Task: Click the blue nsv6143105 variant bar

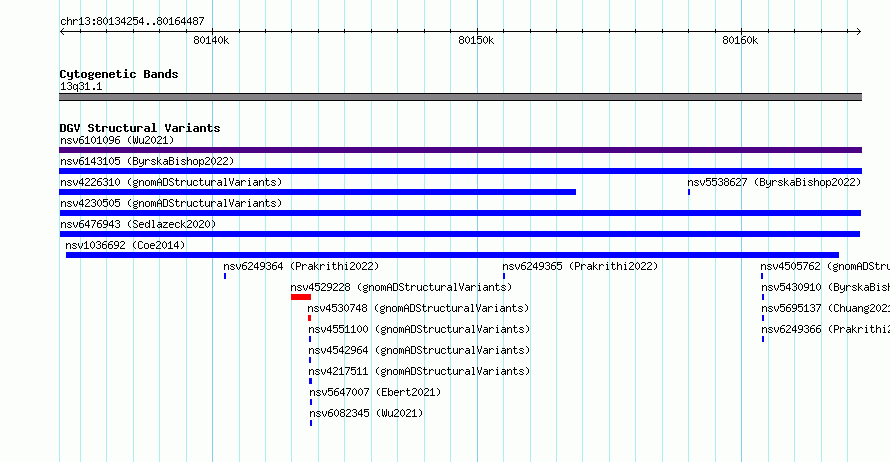Action: pyautogui.click(x=460, y=171)
